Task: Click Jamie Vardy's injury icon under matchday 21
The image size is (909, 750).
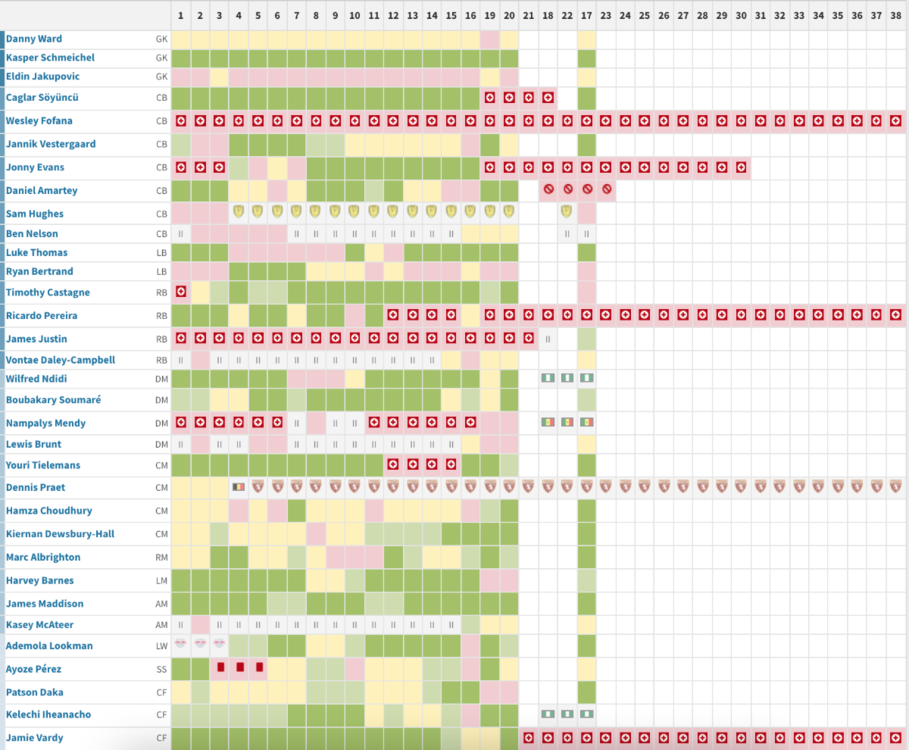Action: [x=528, y=738]
